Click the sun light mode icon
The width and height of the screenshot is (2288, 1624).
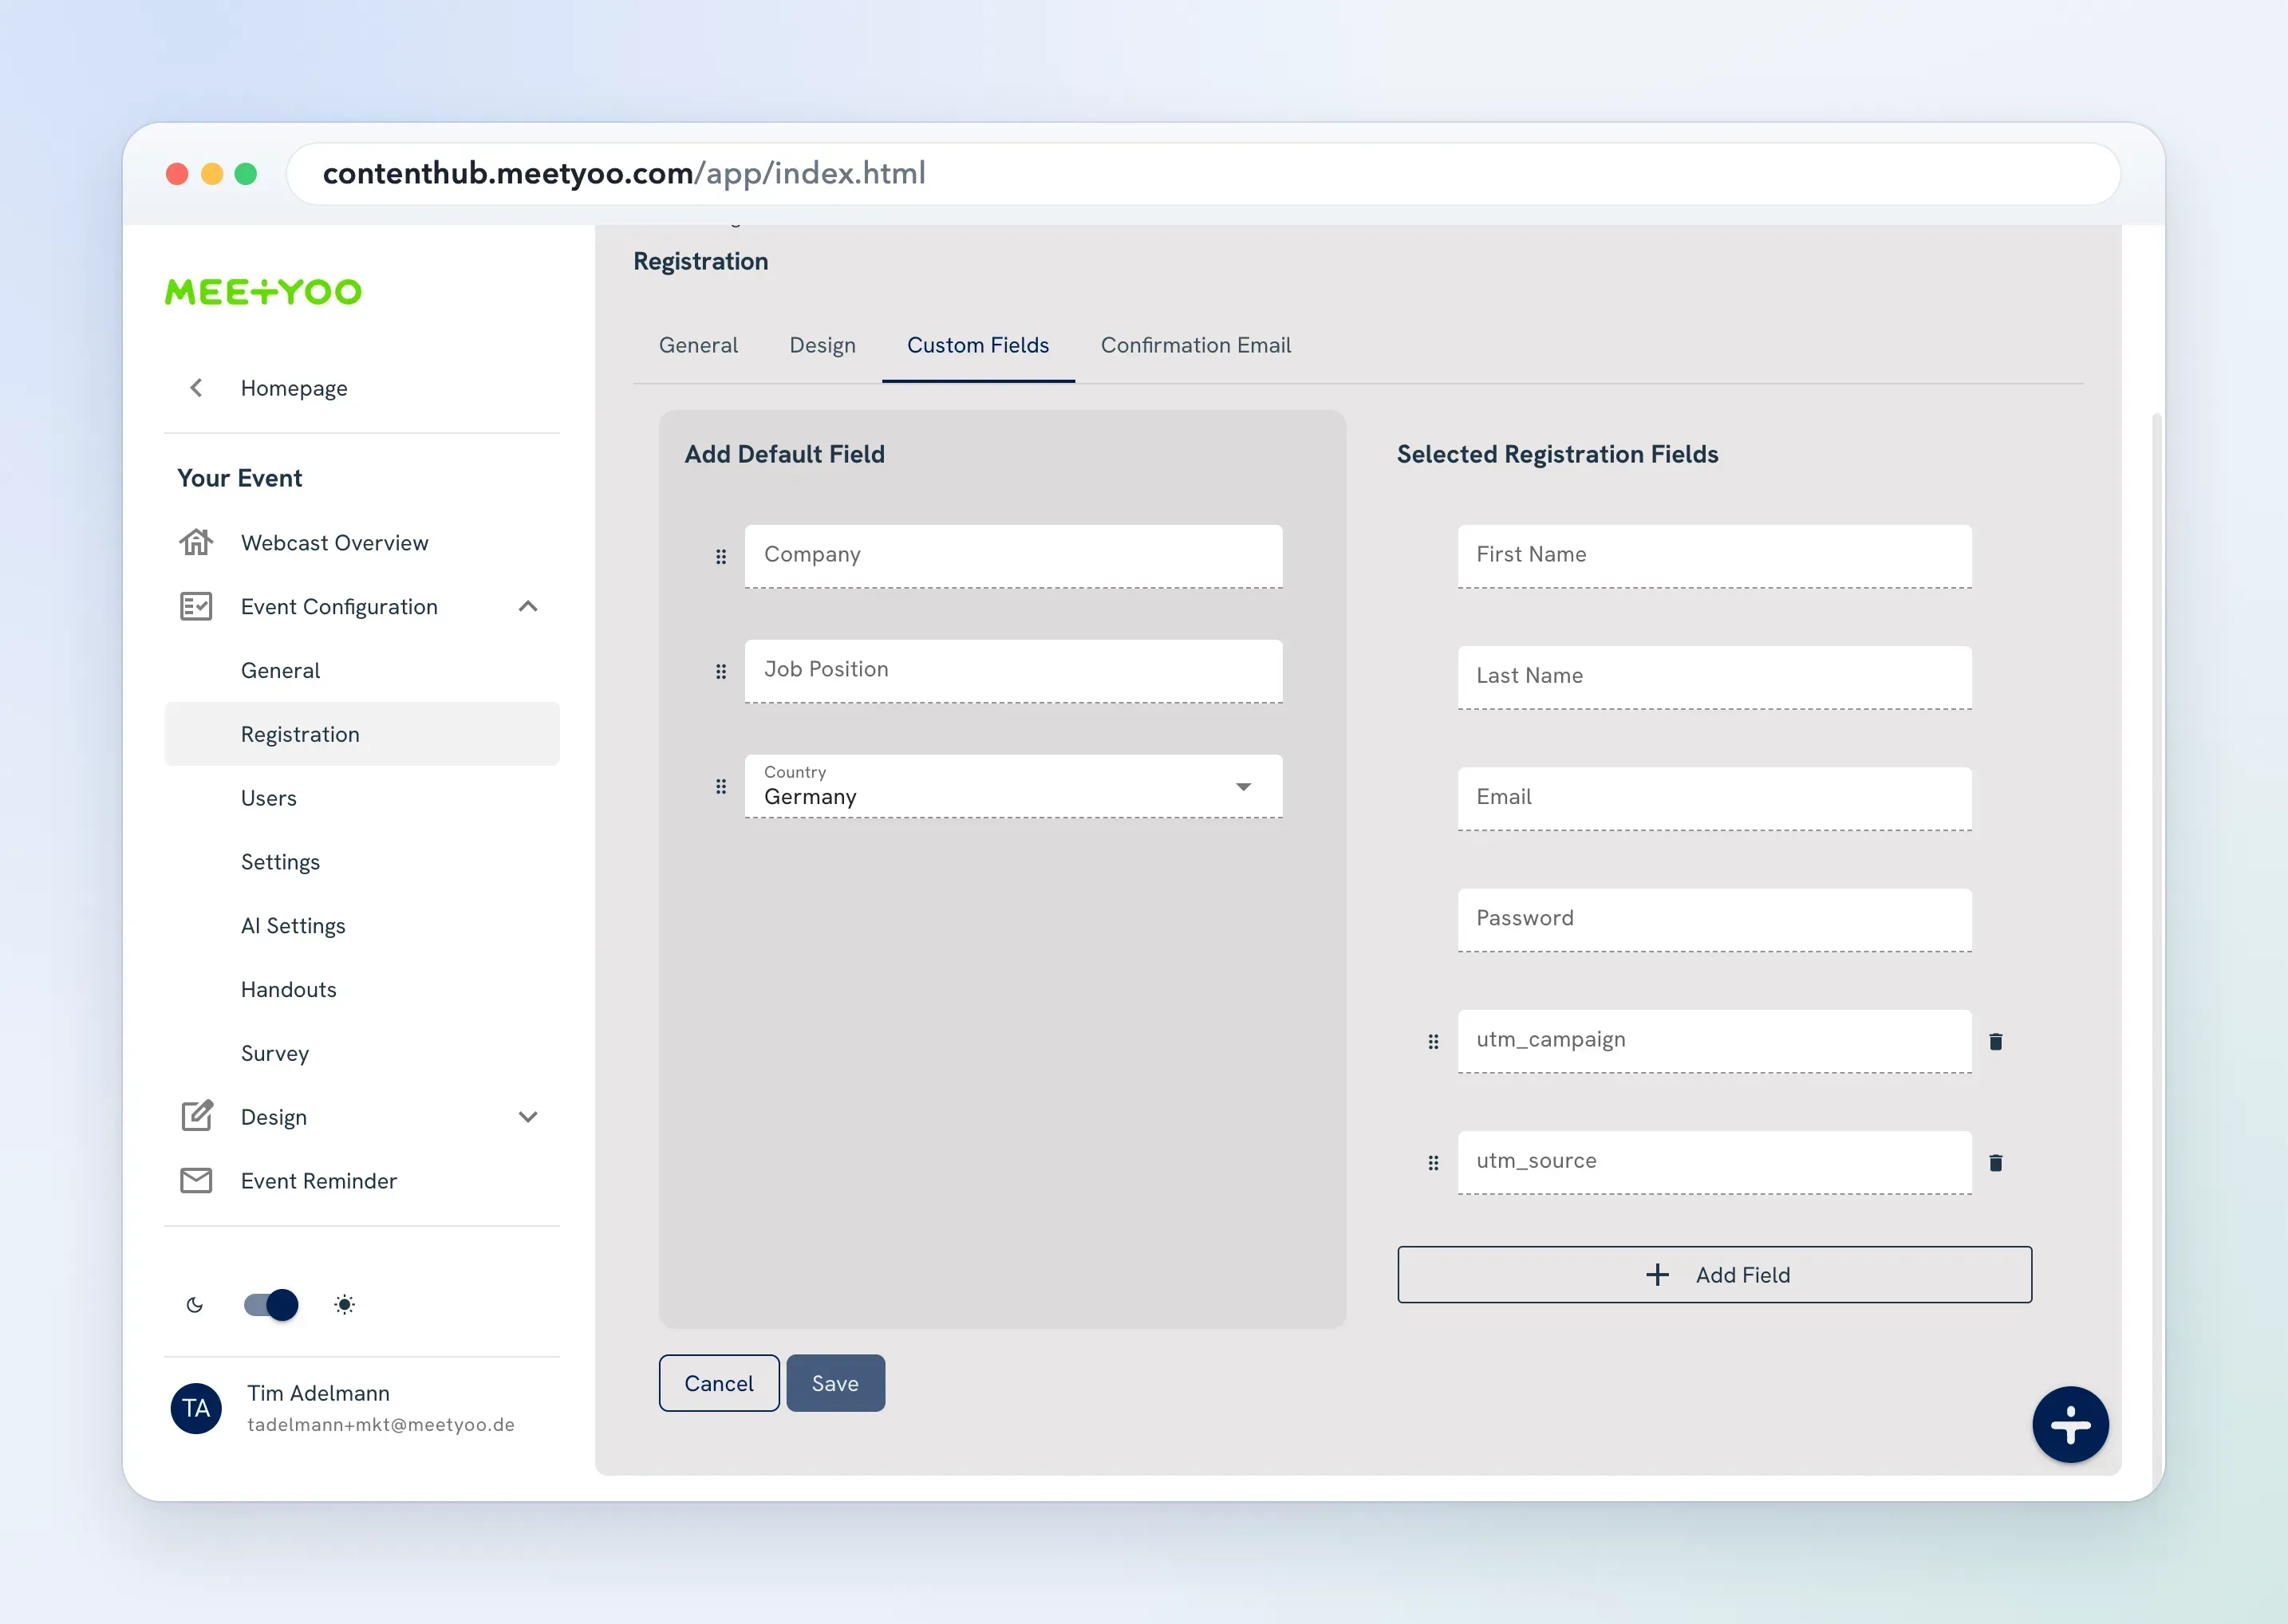tap(344, 1305)
